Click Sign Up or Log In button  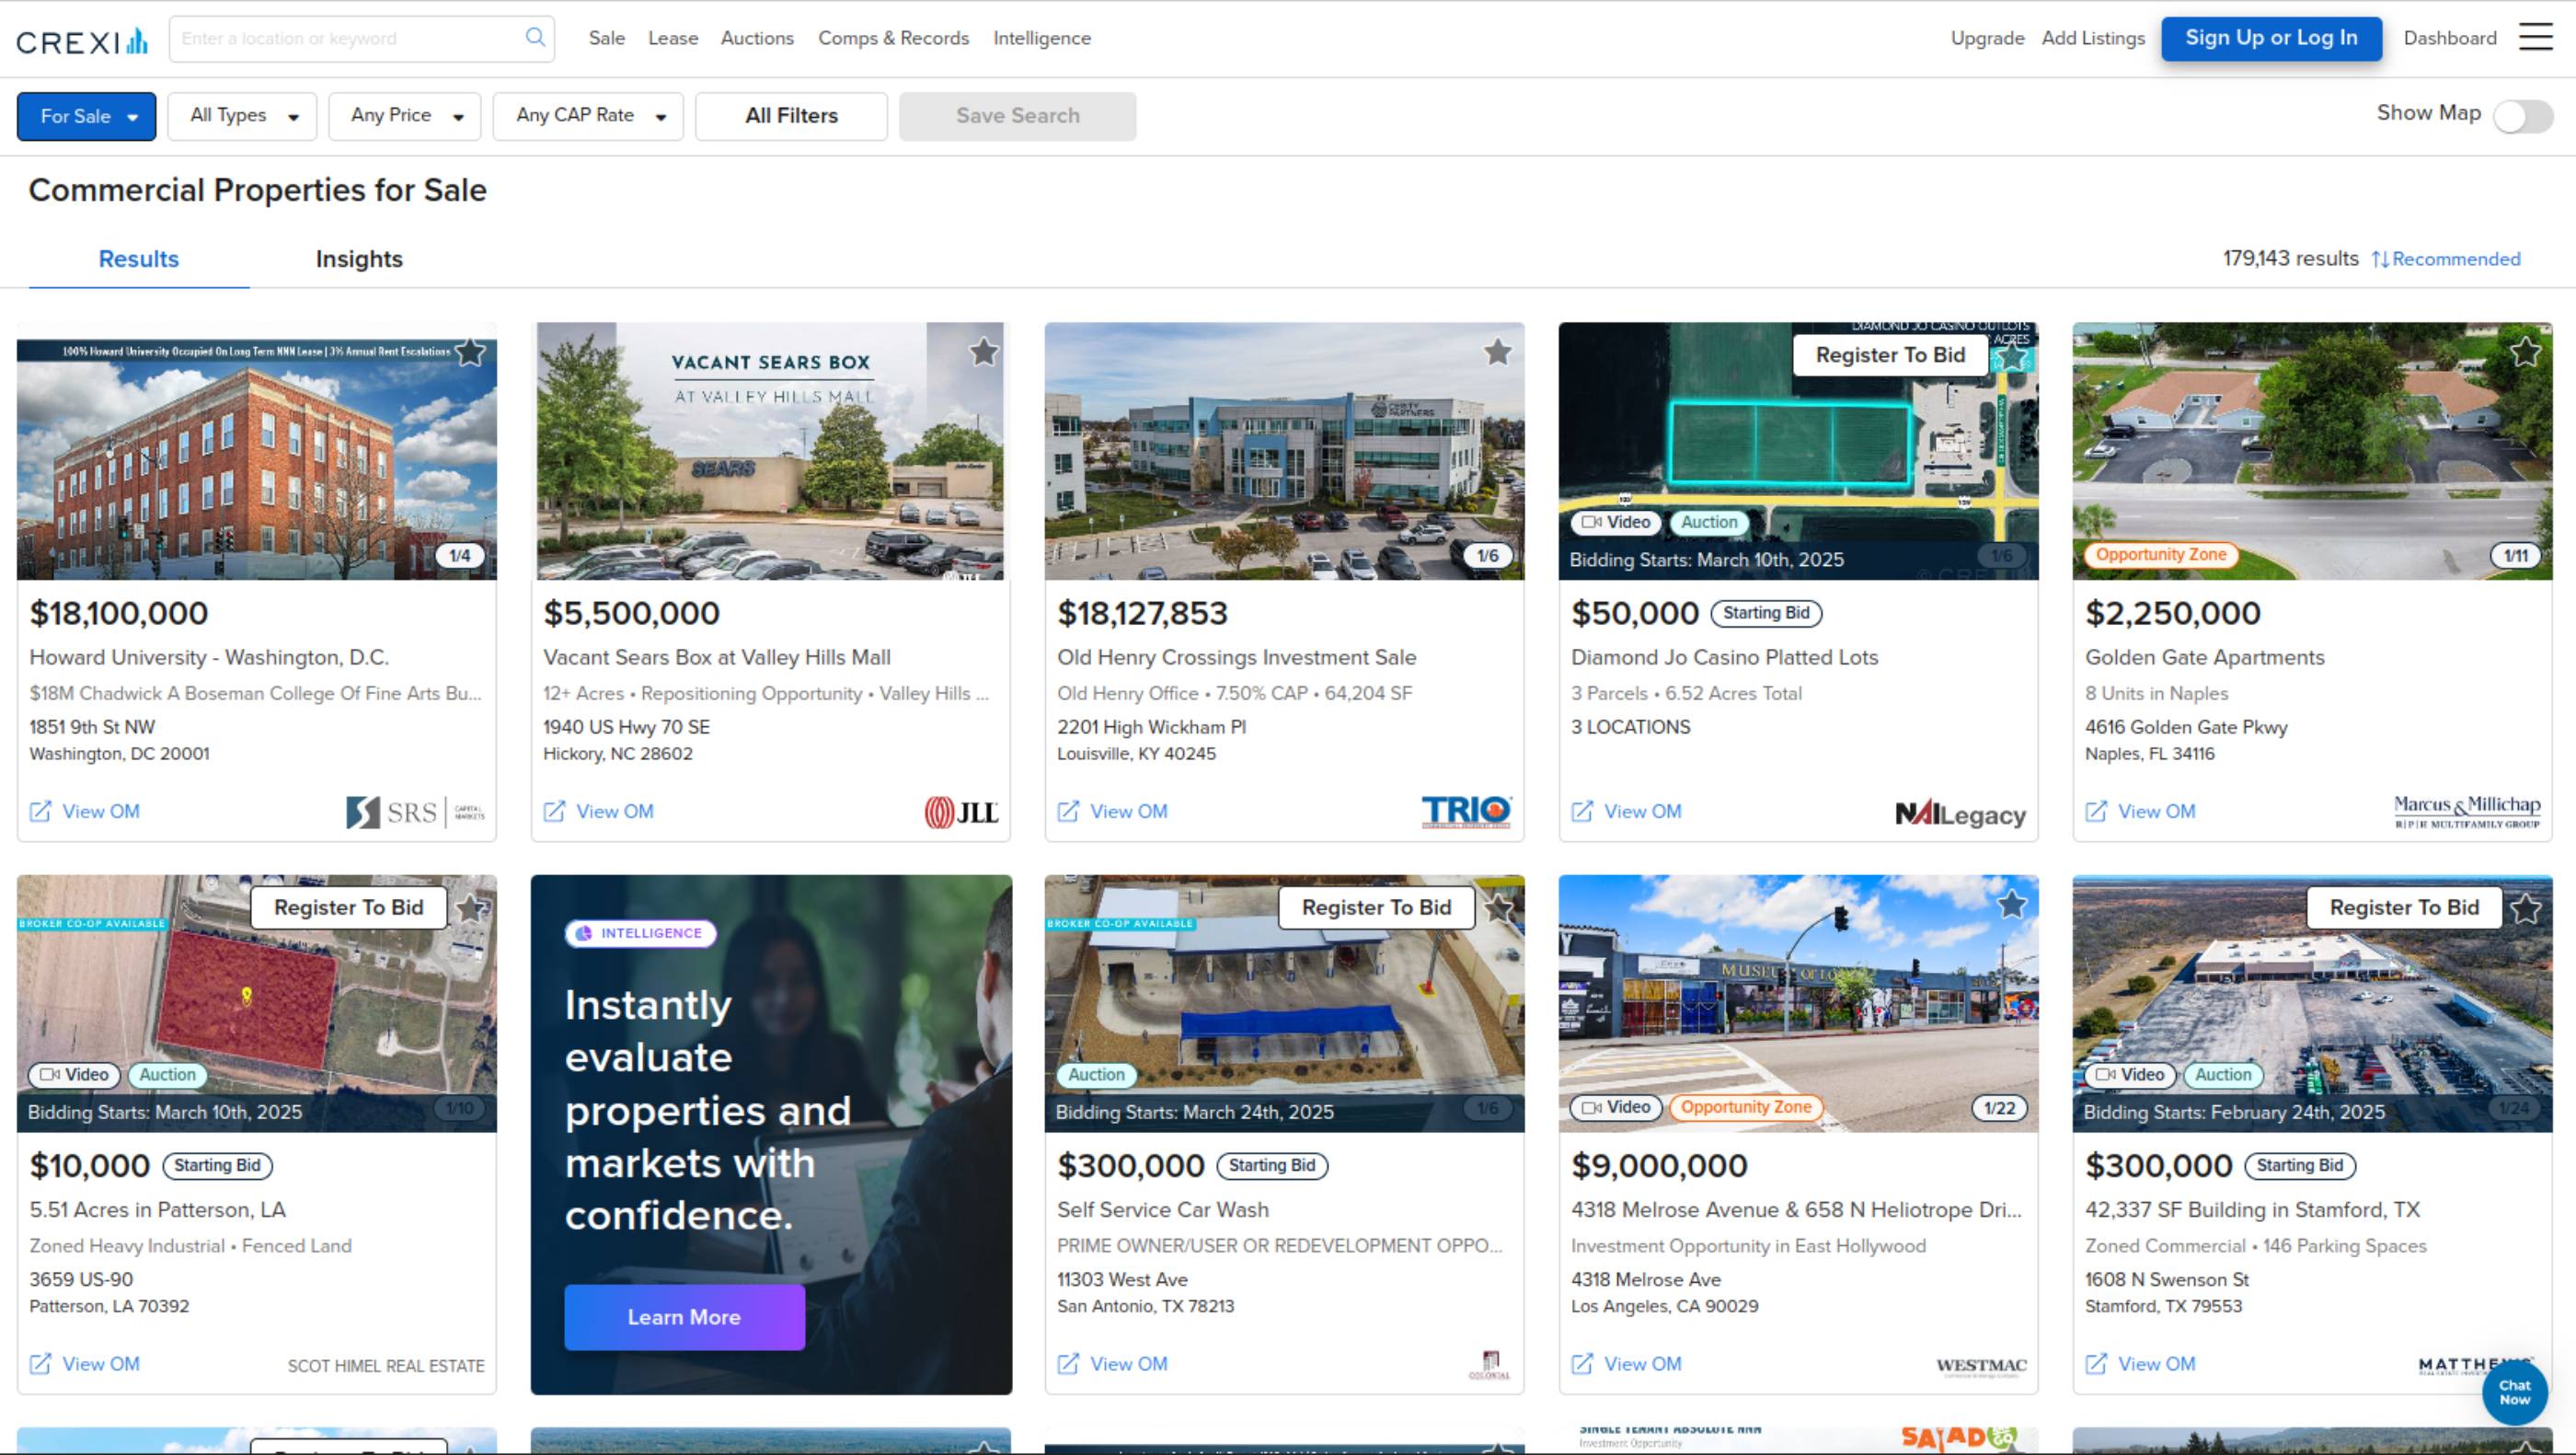click(x=2271, y=38)
